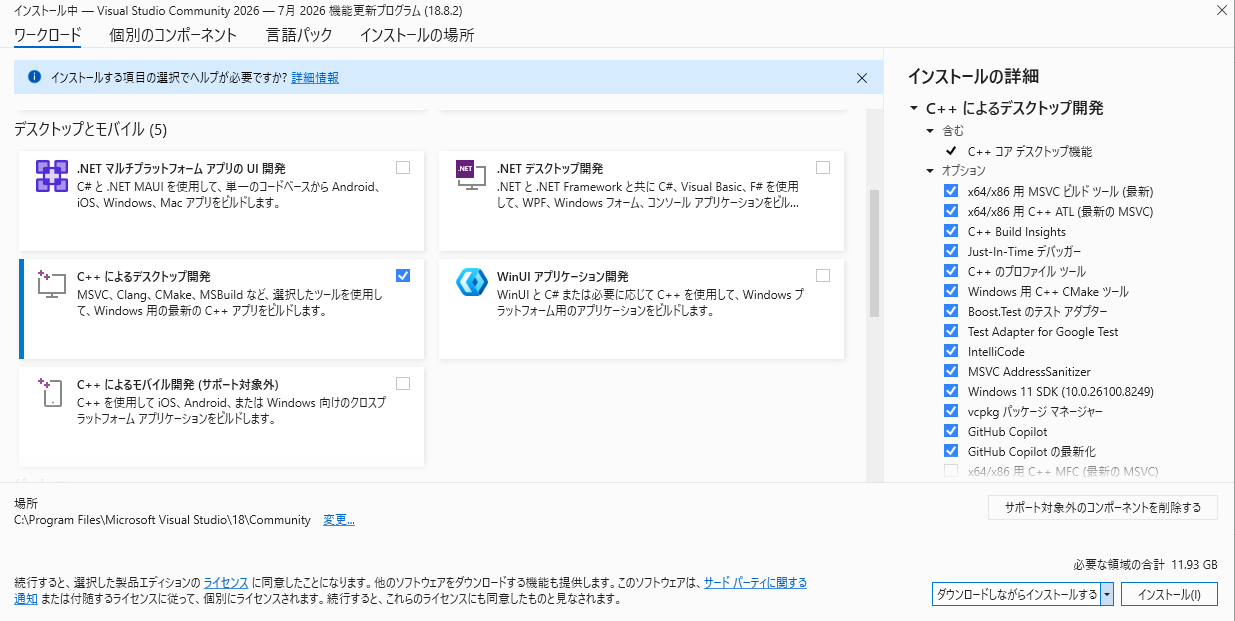Check the .NET マルチプラットフォーム アプリの UI 開発 workload
The image size is (1235, 621).
403,168
